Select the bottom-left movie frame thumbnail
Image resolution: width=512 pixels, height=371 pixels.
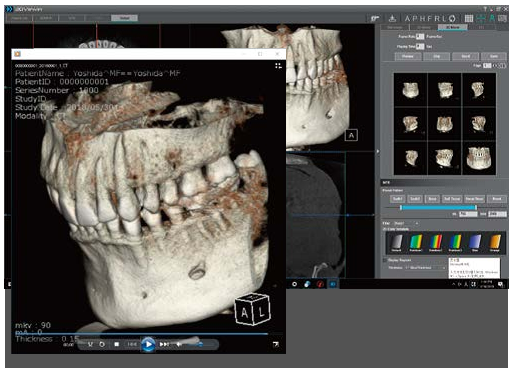[410, 158]
